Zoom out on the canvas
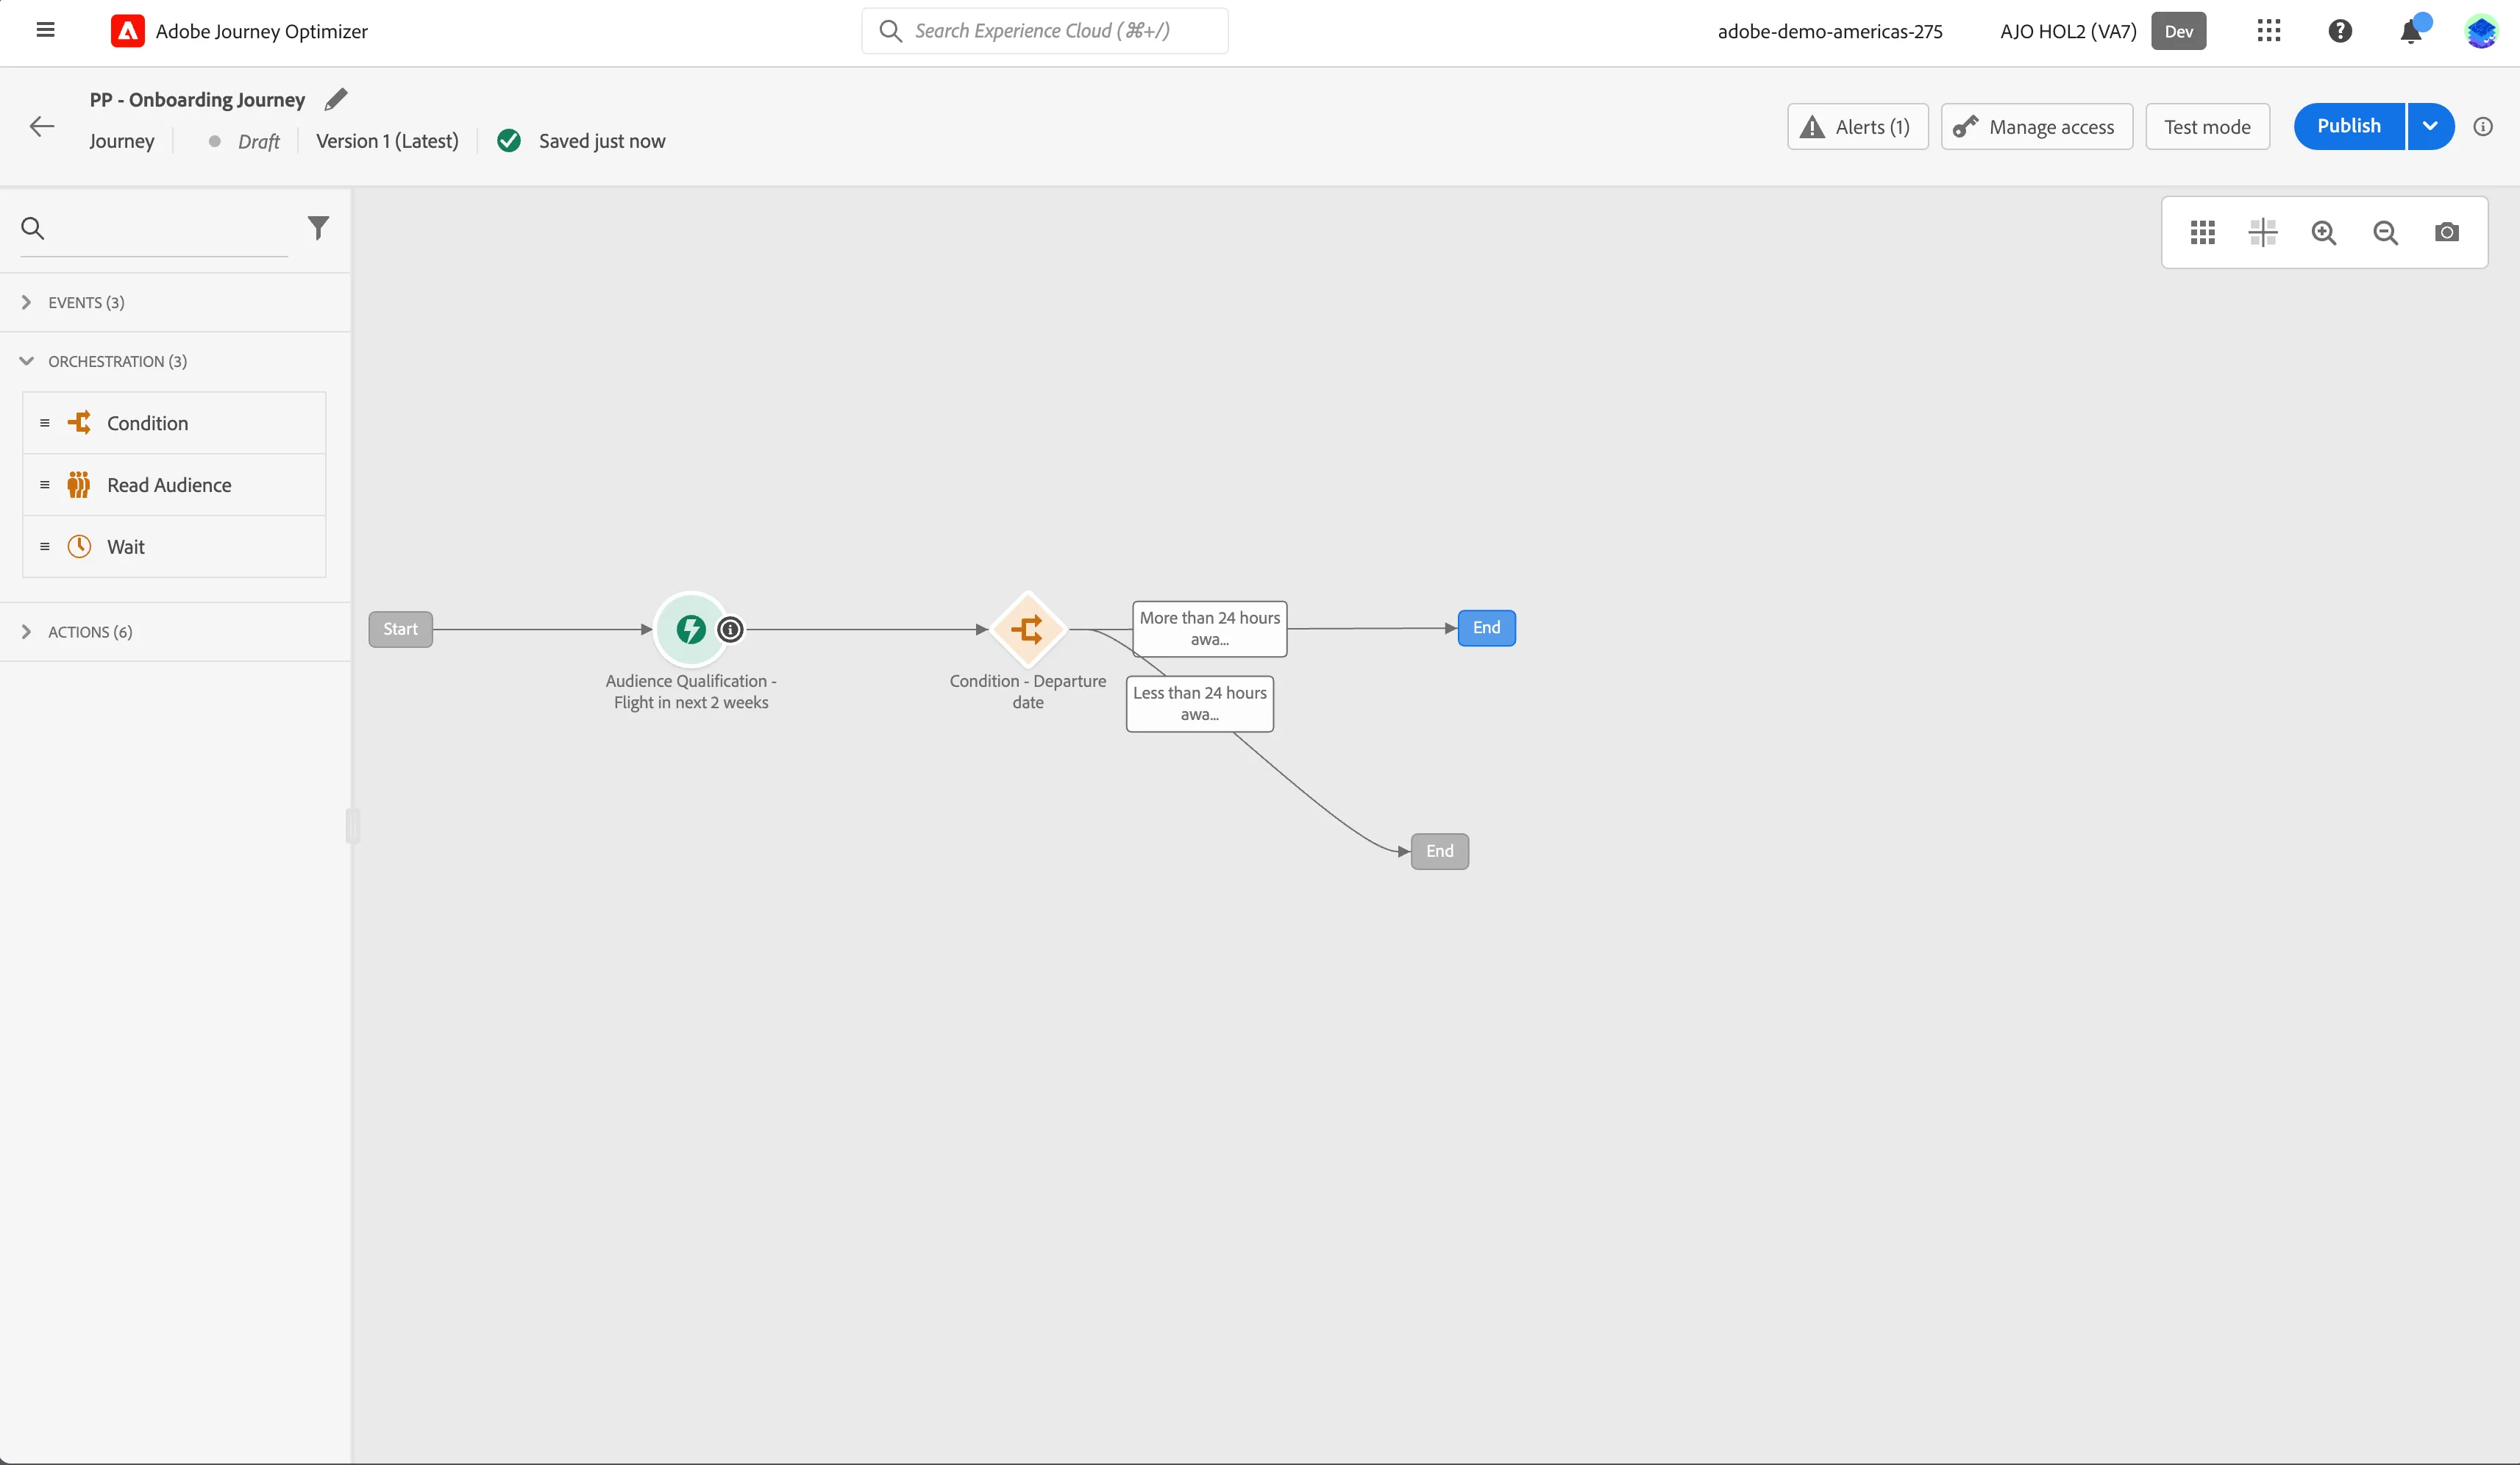Viewport: 2520px width, 1465px height. [x=2385, y=232]
